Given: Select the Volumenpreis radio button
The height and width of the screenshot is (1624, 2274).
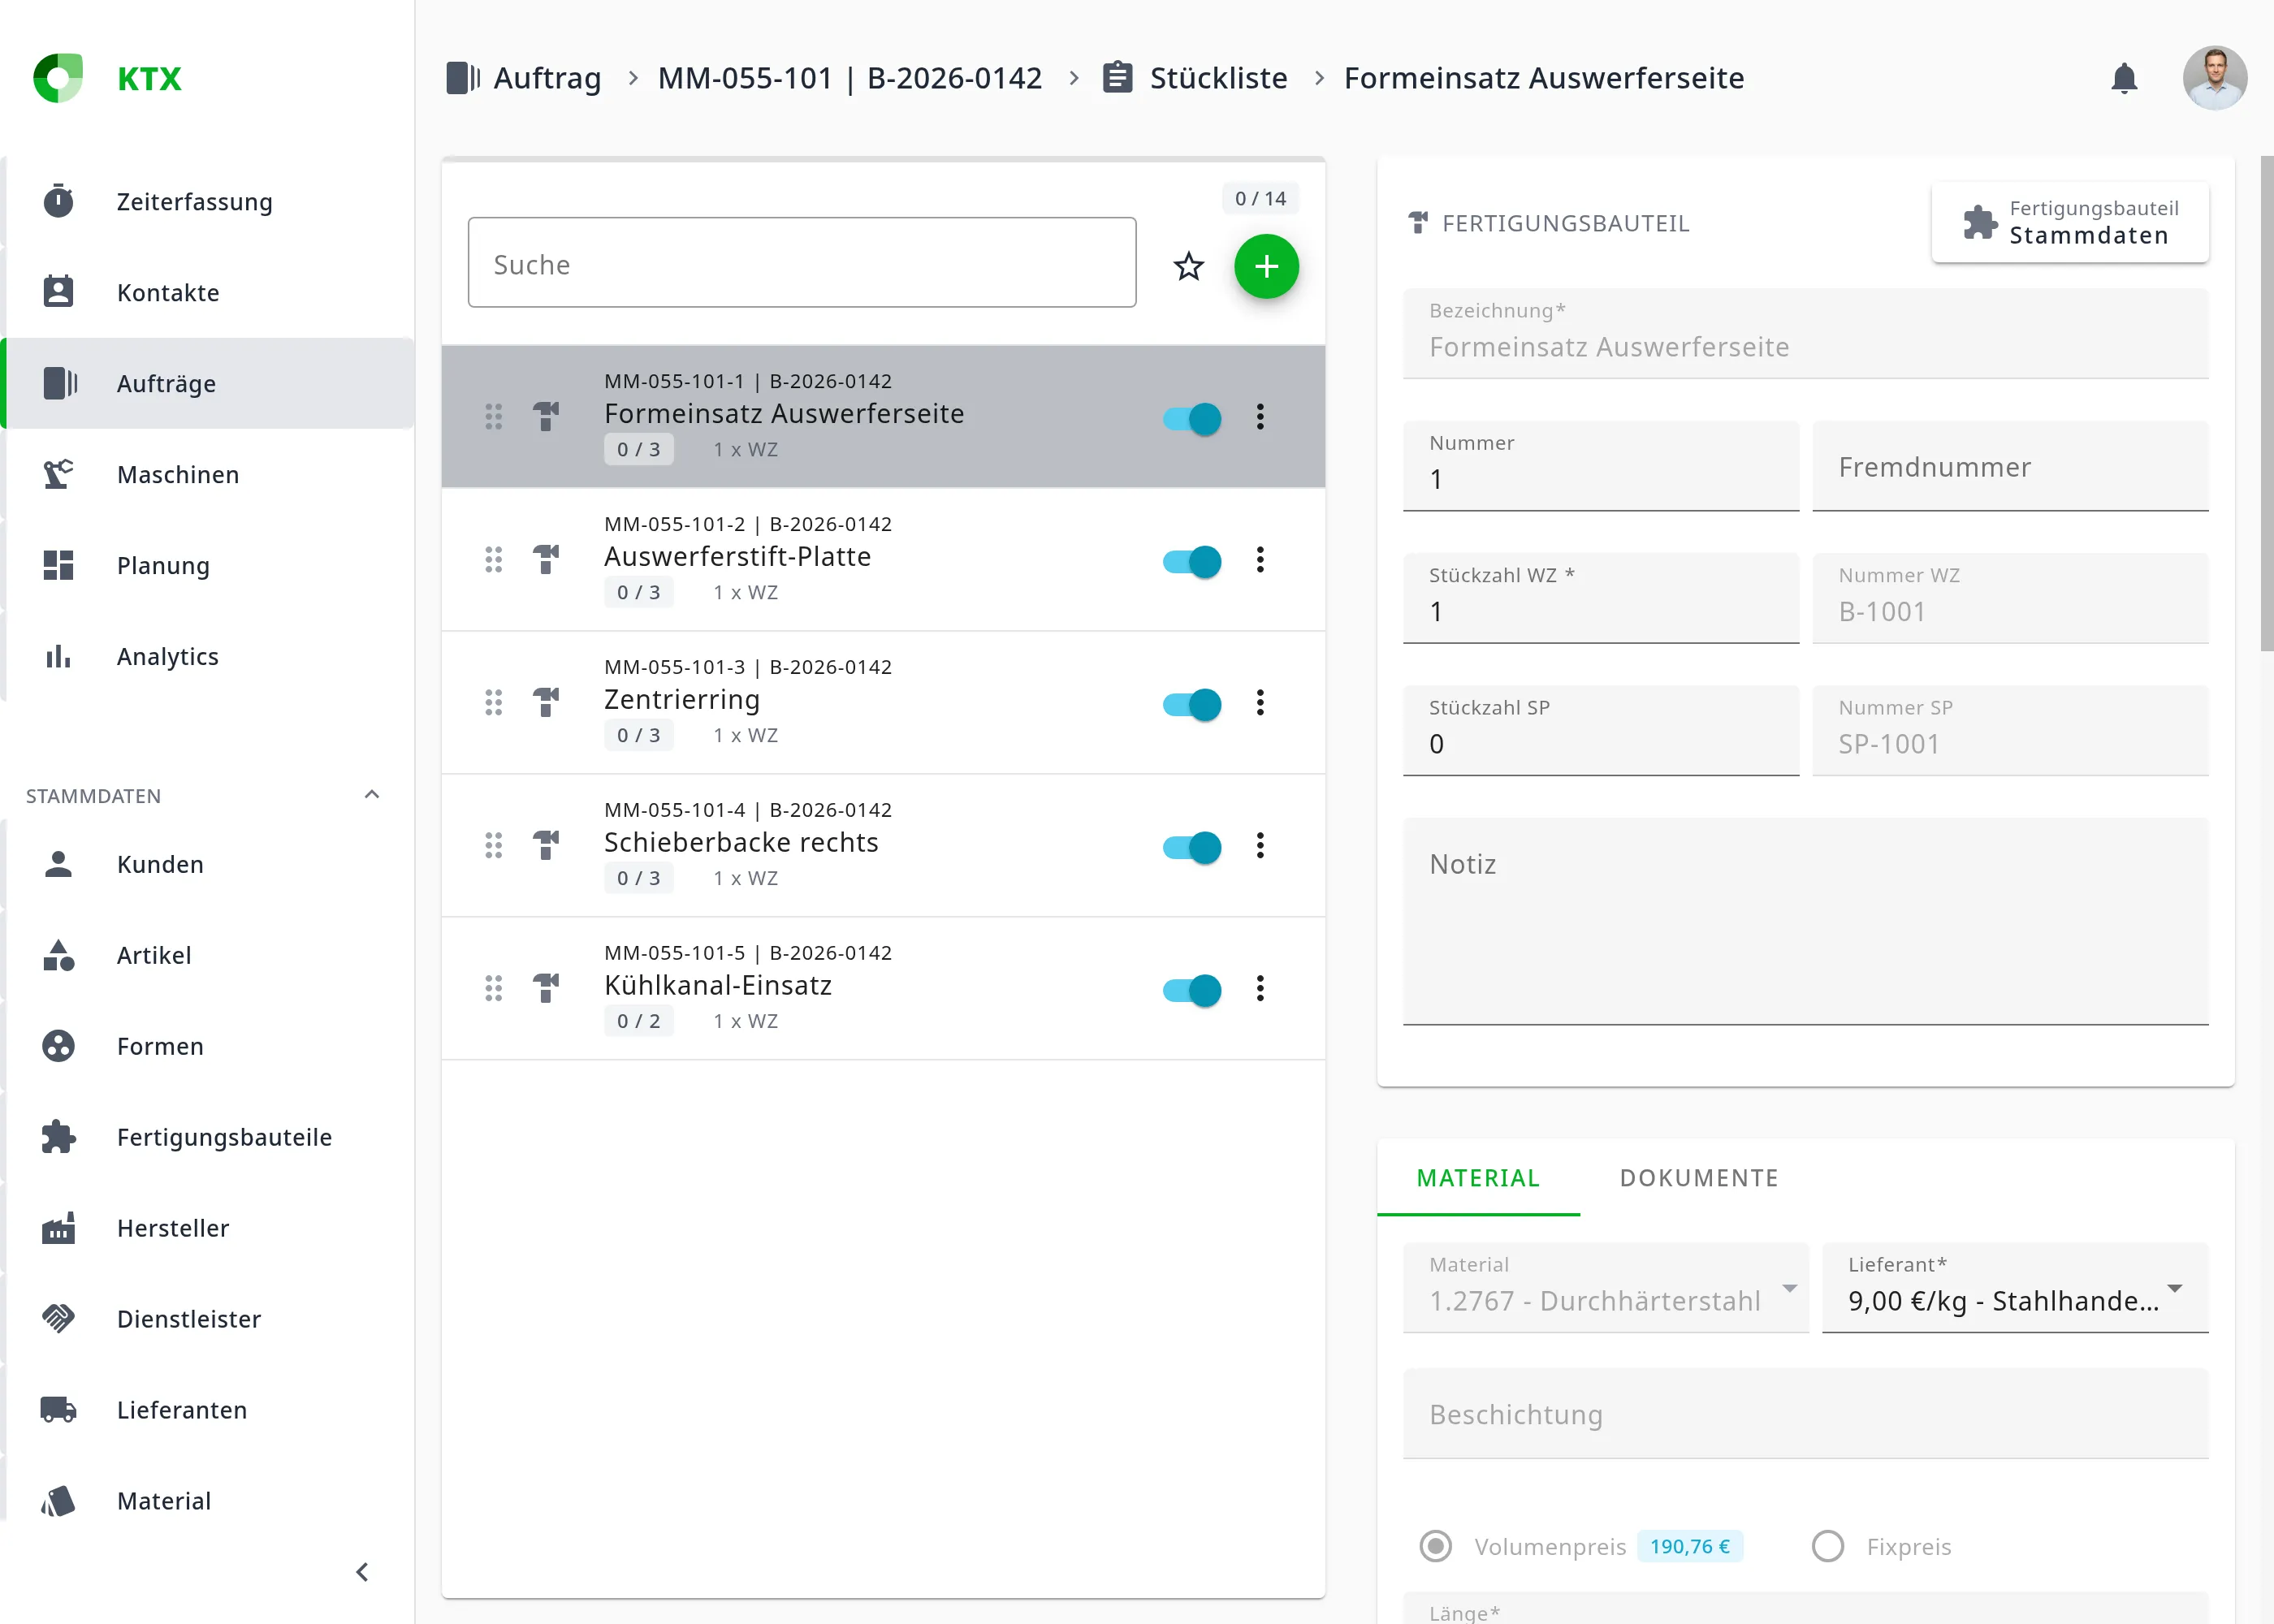Looking at the screenshot, I should pyautogui.click(x=1436, y=1546).
